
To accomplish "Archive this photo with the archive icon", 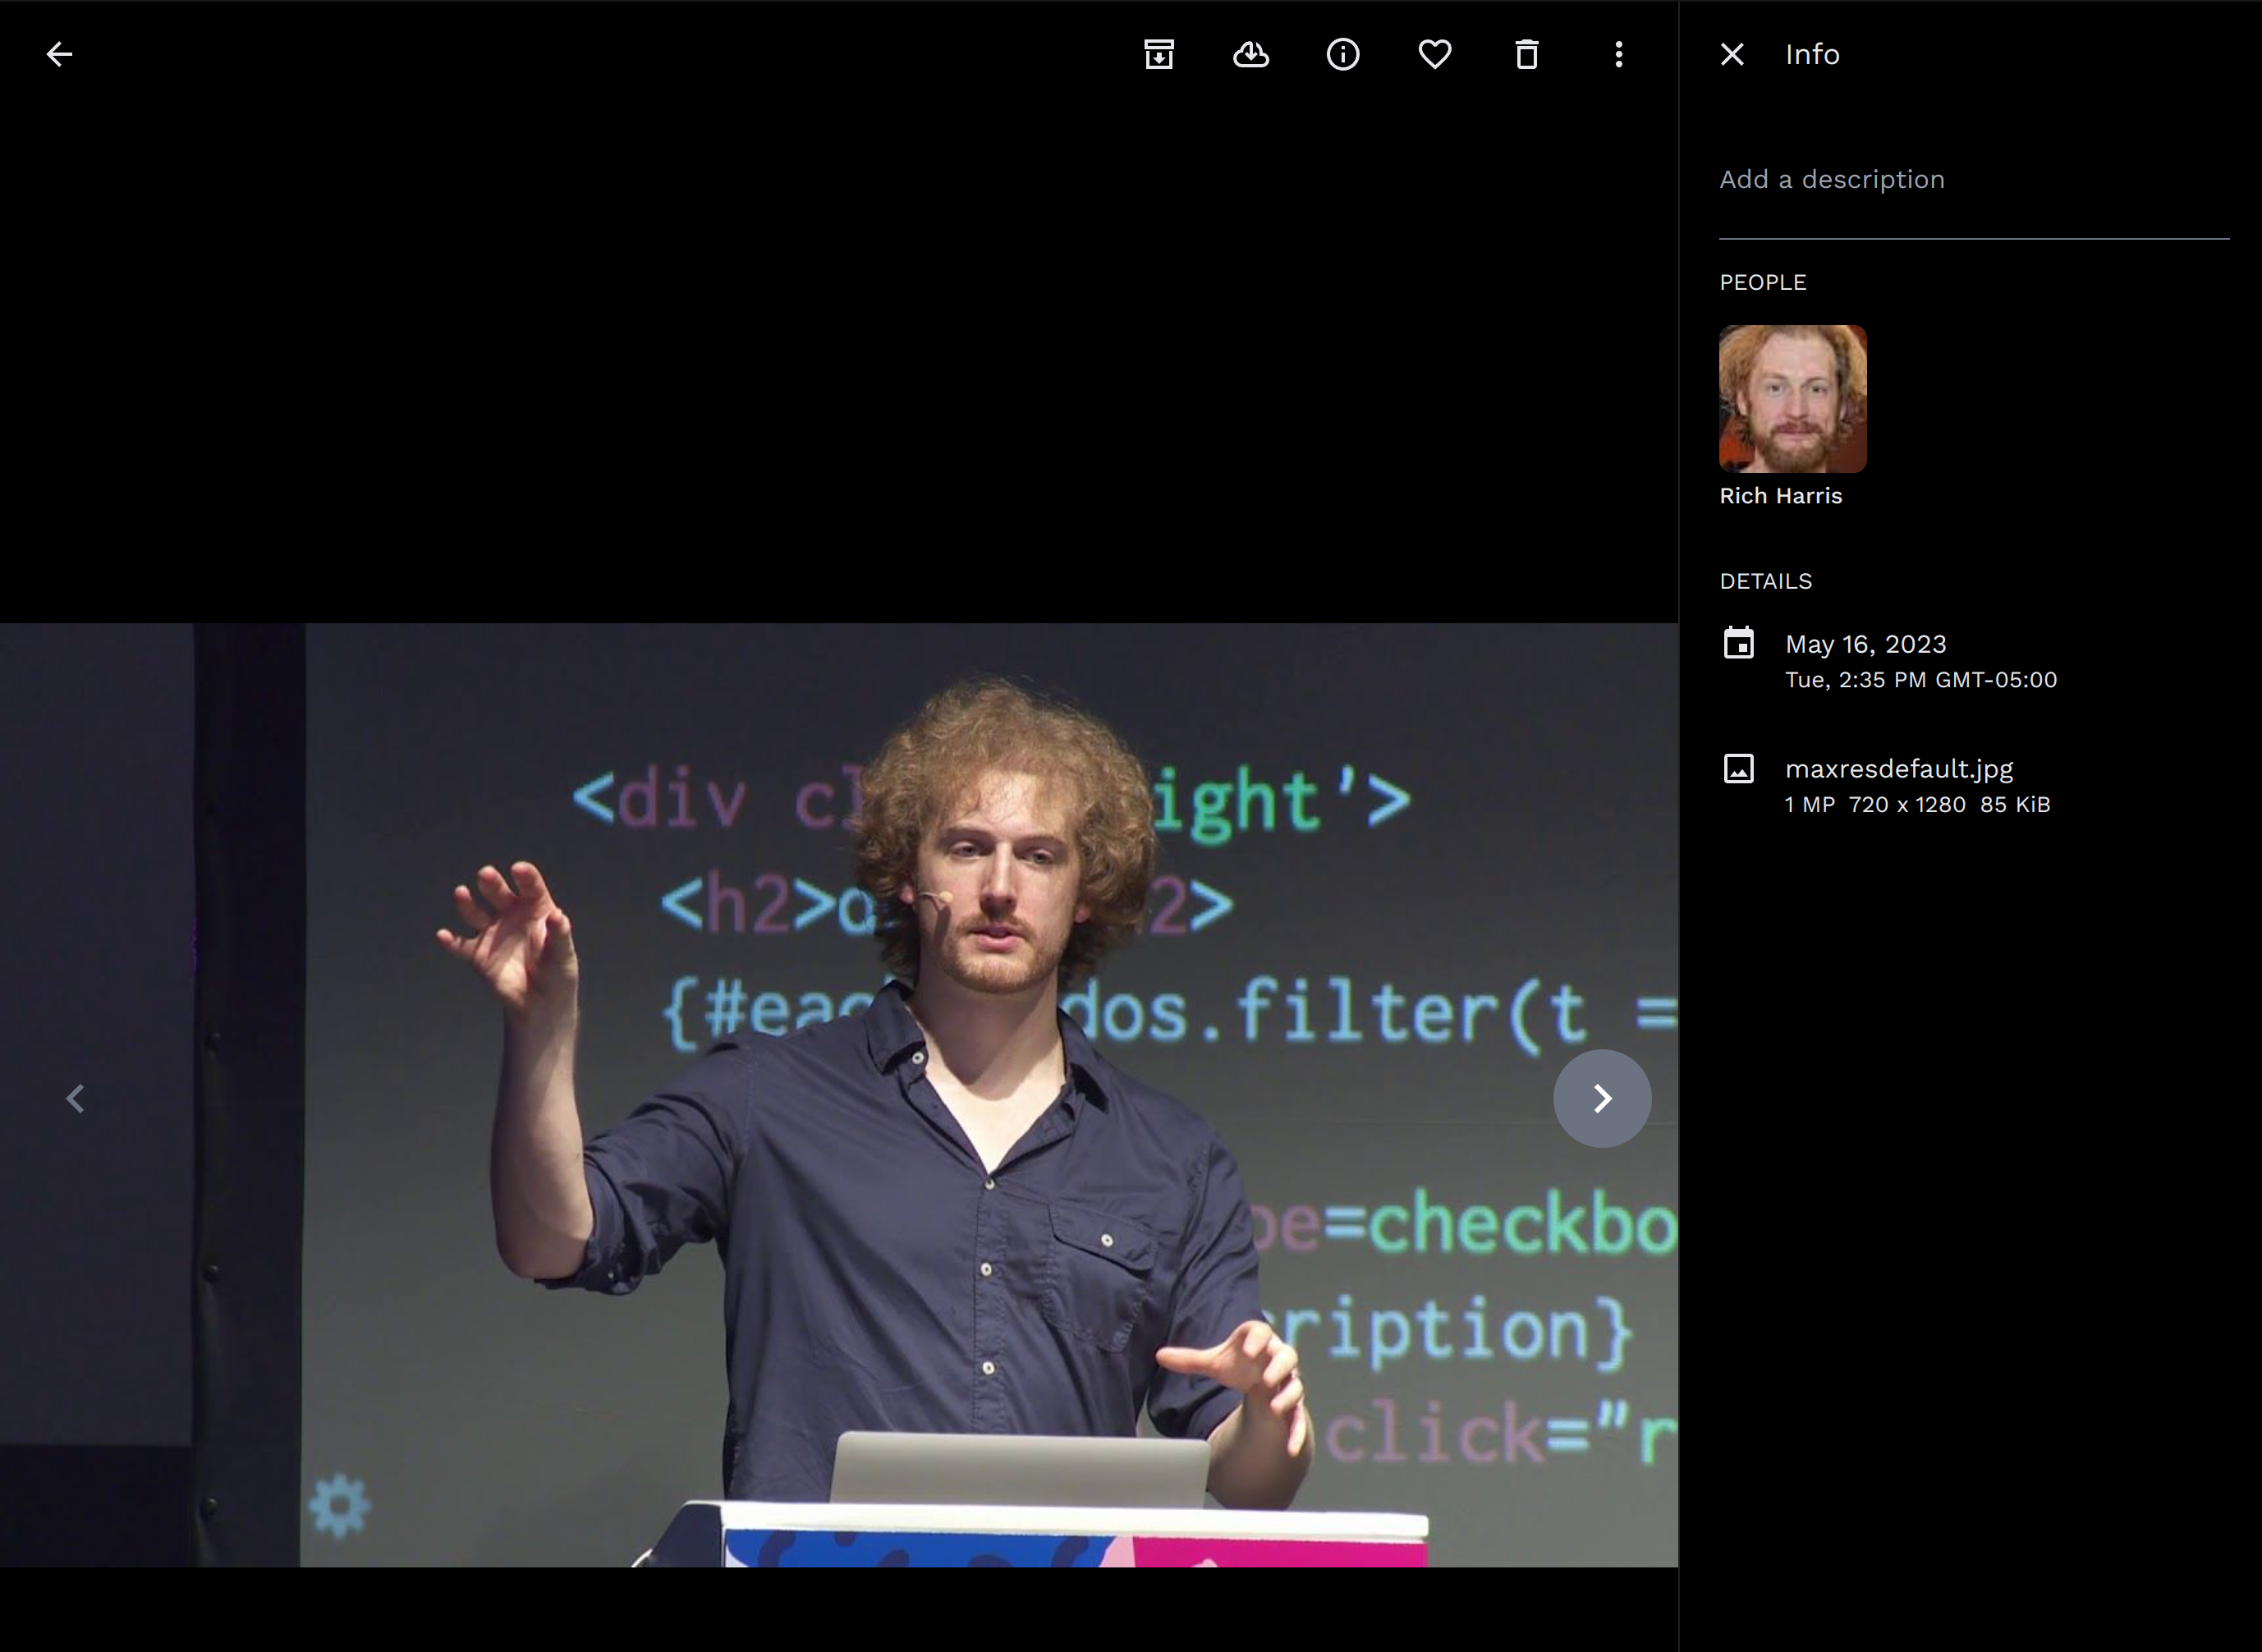I will [x=1159, y=54].
